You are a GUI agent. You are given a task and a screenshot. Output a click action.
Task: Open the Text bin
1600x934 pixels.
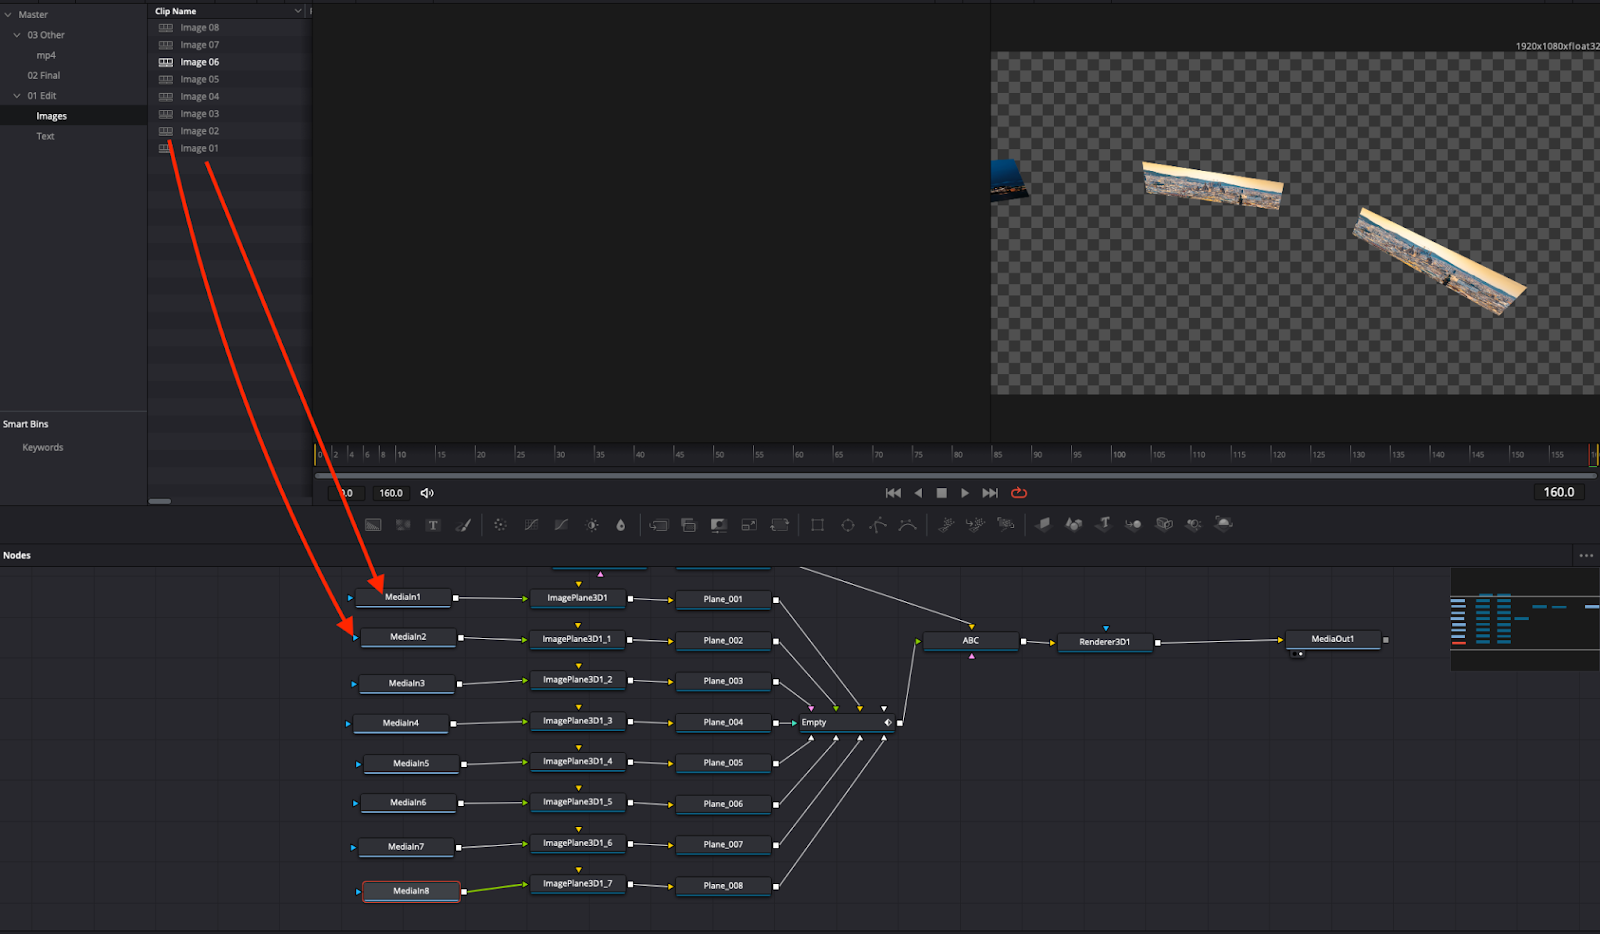coord(46,136)
